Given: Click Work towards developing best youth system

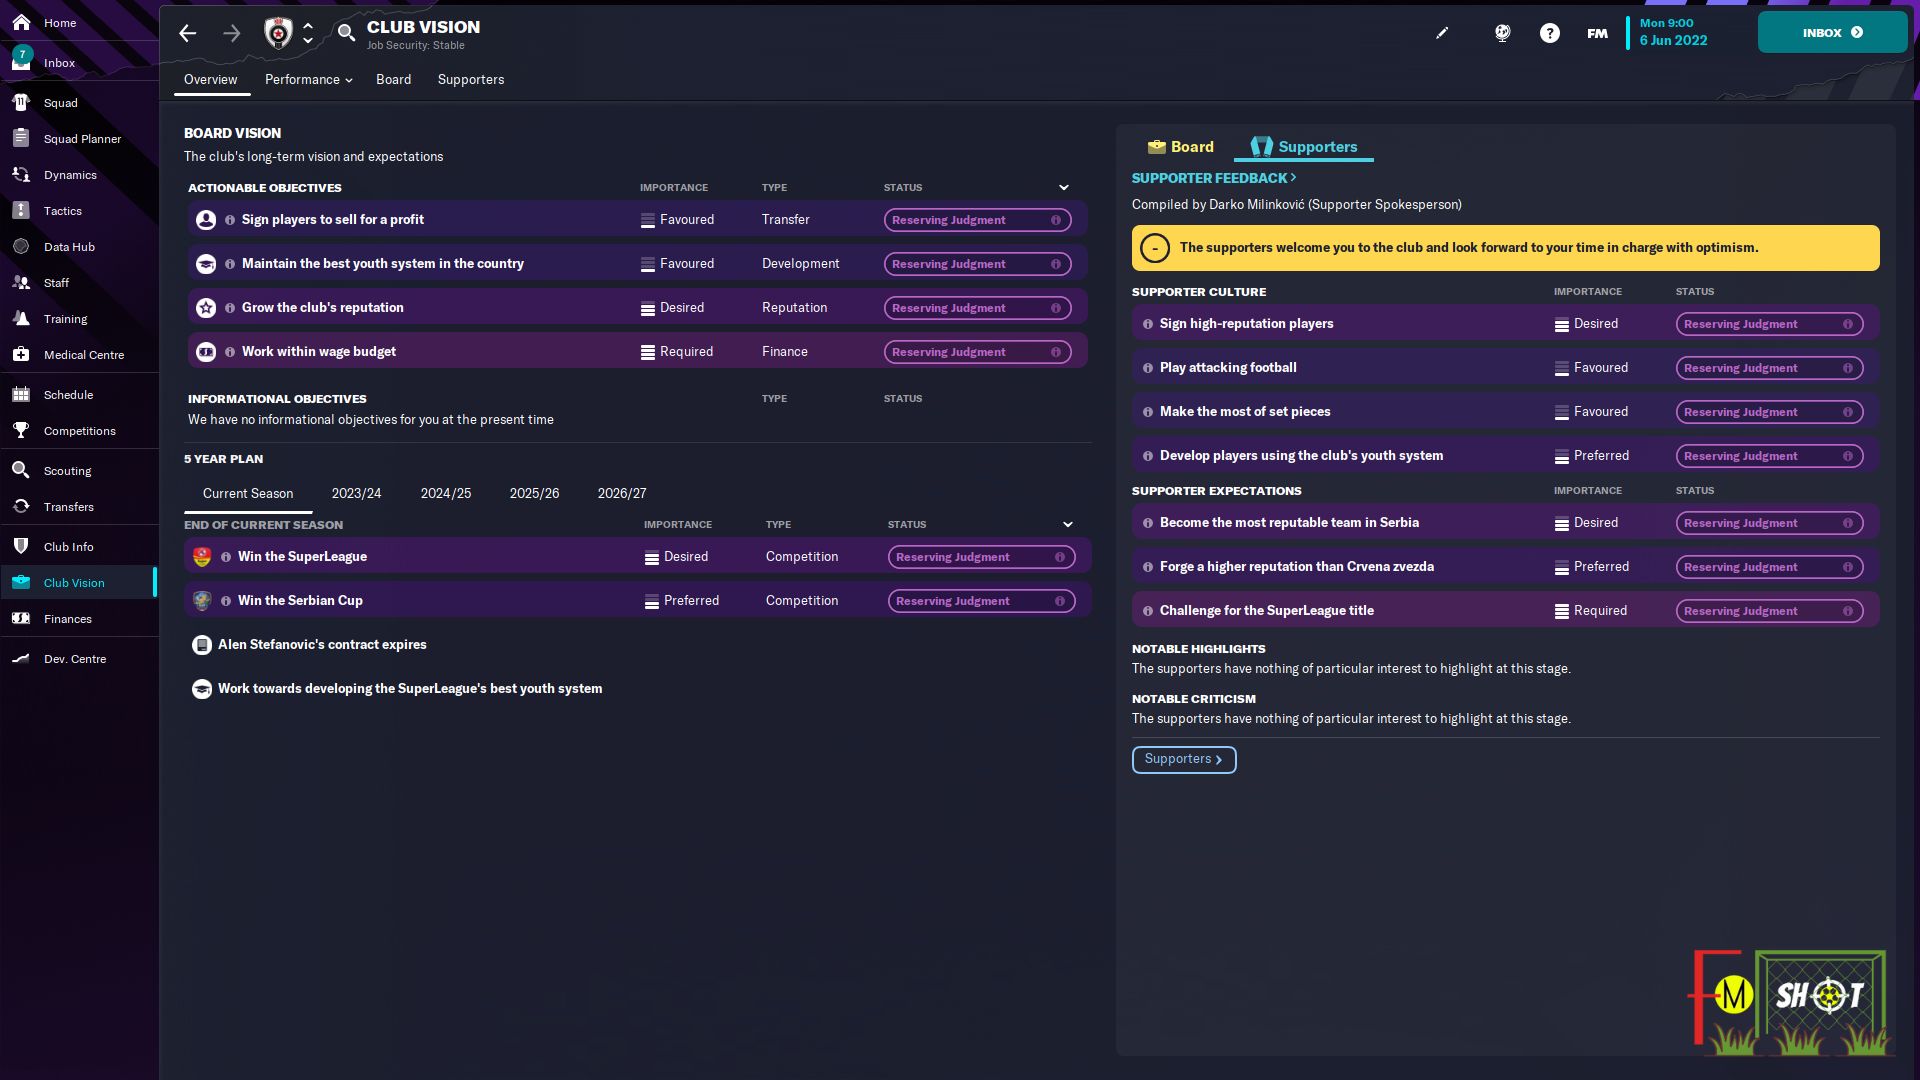Looking at the screenshot, I should pyautogui.click(x=410, y=689).
